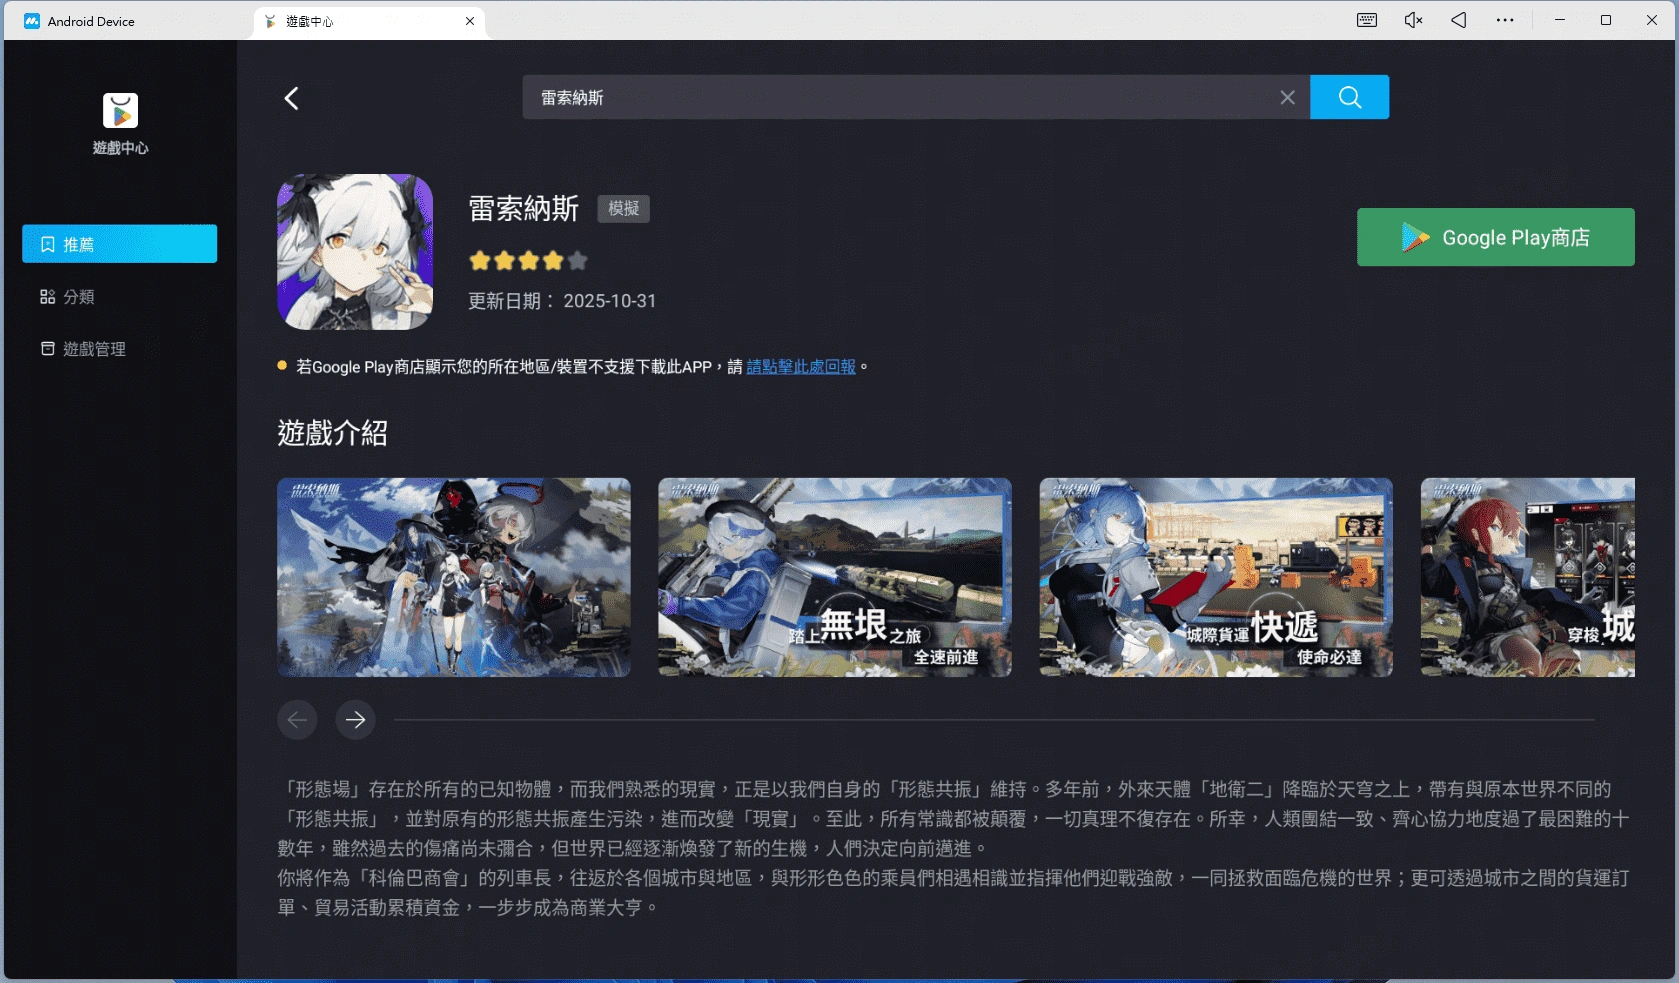Open the Google Play商店 button

1495,237
